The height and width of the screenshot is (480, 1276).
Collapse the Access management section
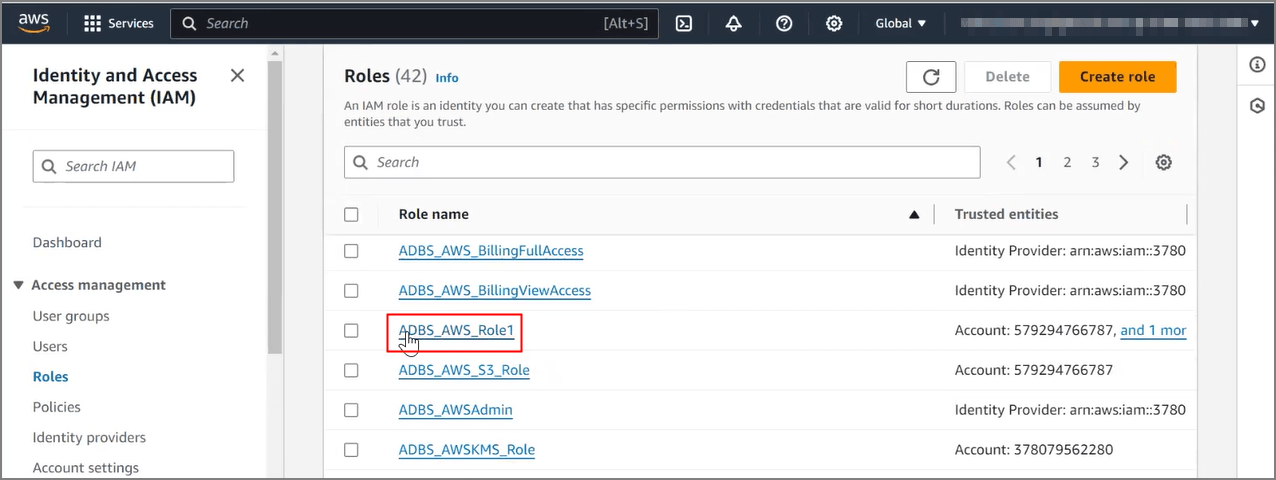[19, 285]
